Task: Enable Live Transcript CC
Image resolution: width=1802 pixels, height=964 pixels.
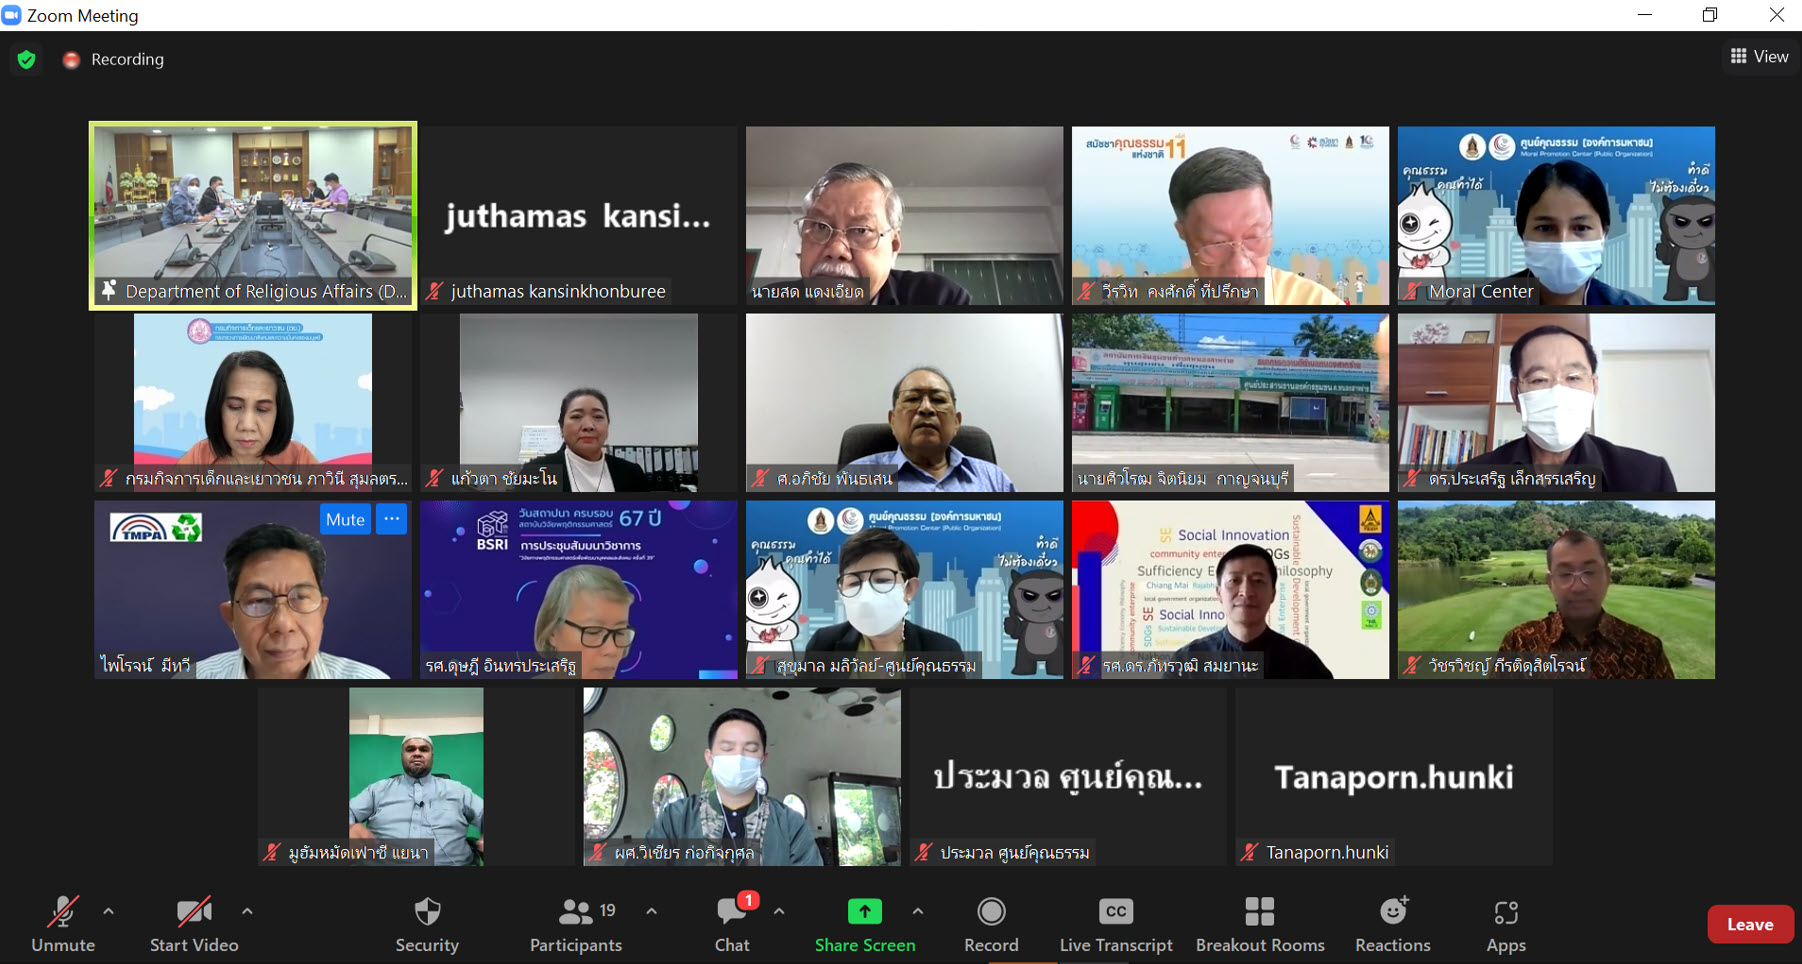Action: (1116, 924)
